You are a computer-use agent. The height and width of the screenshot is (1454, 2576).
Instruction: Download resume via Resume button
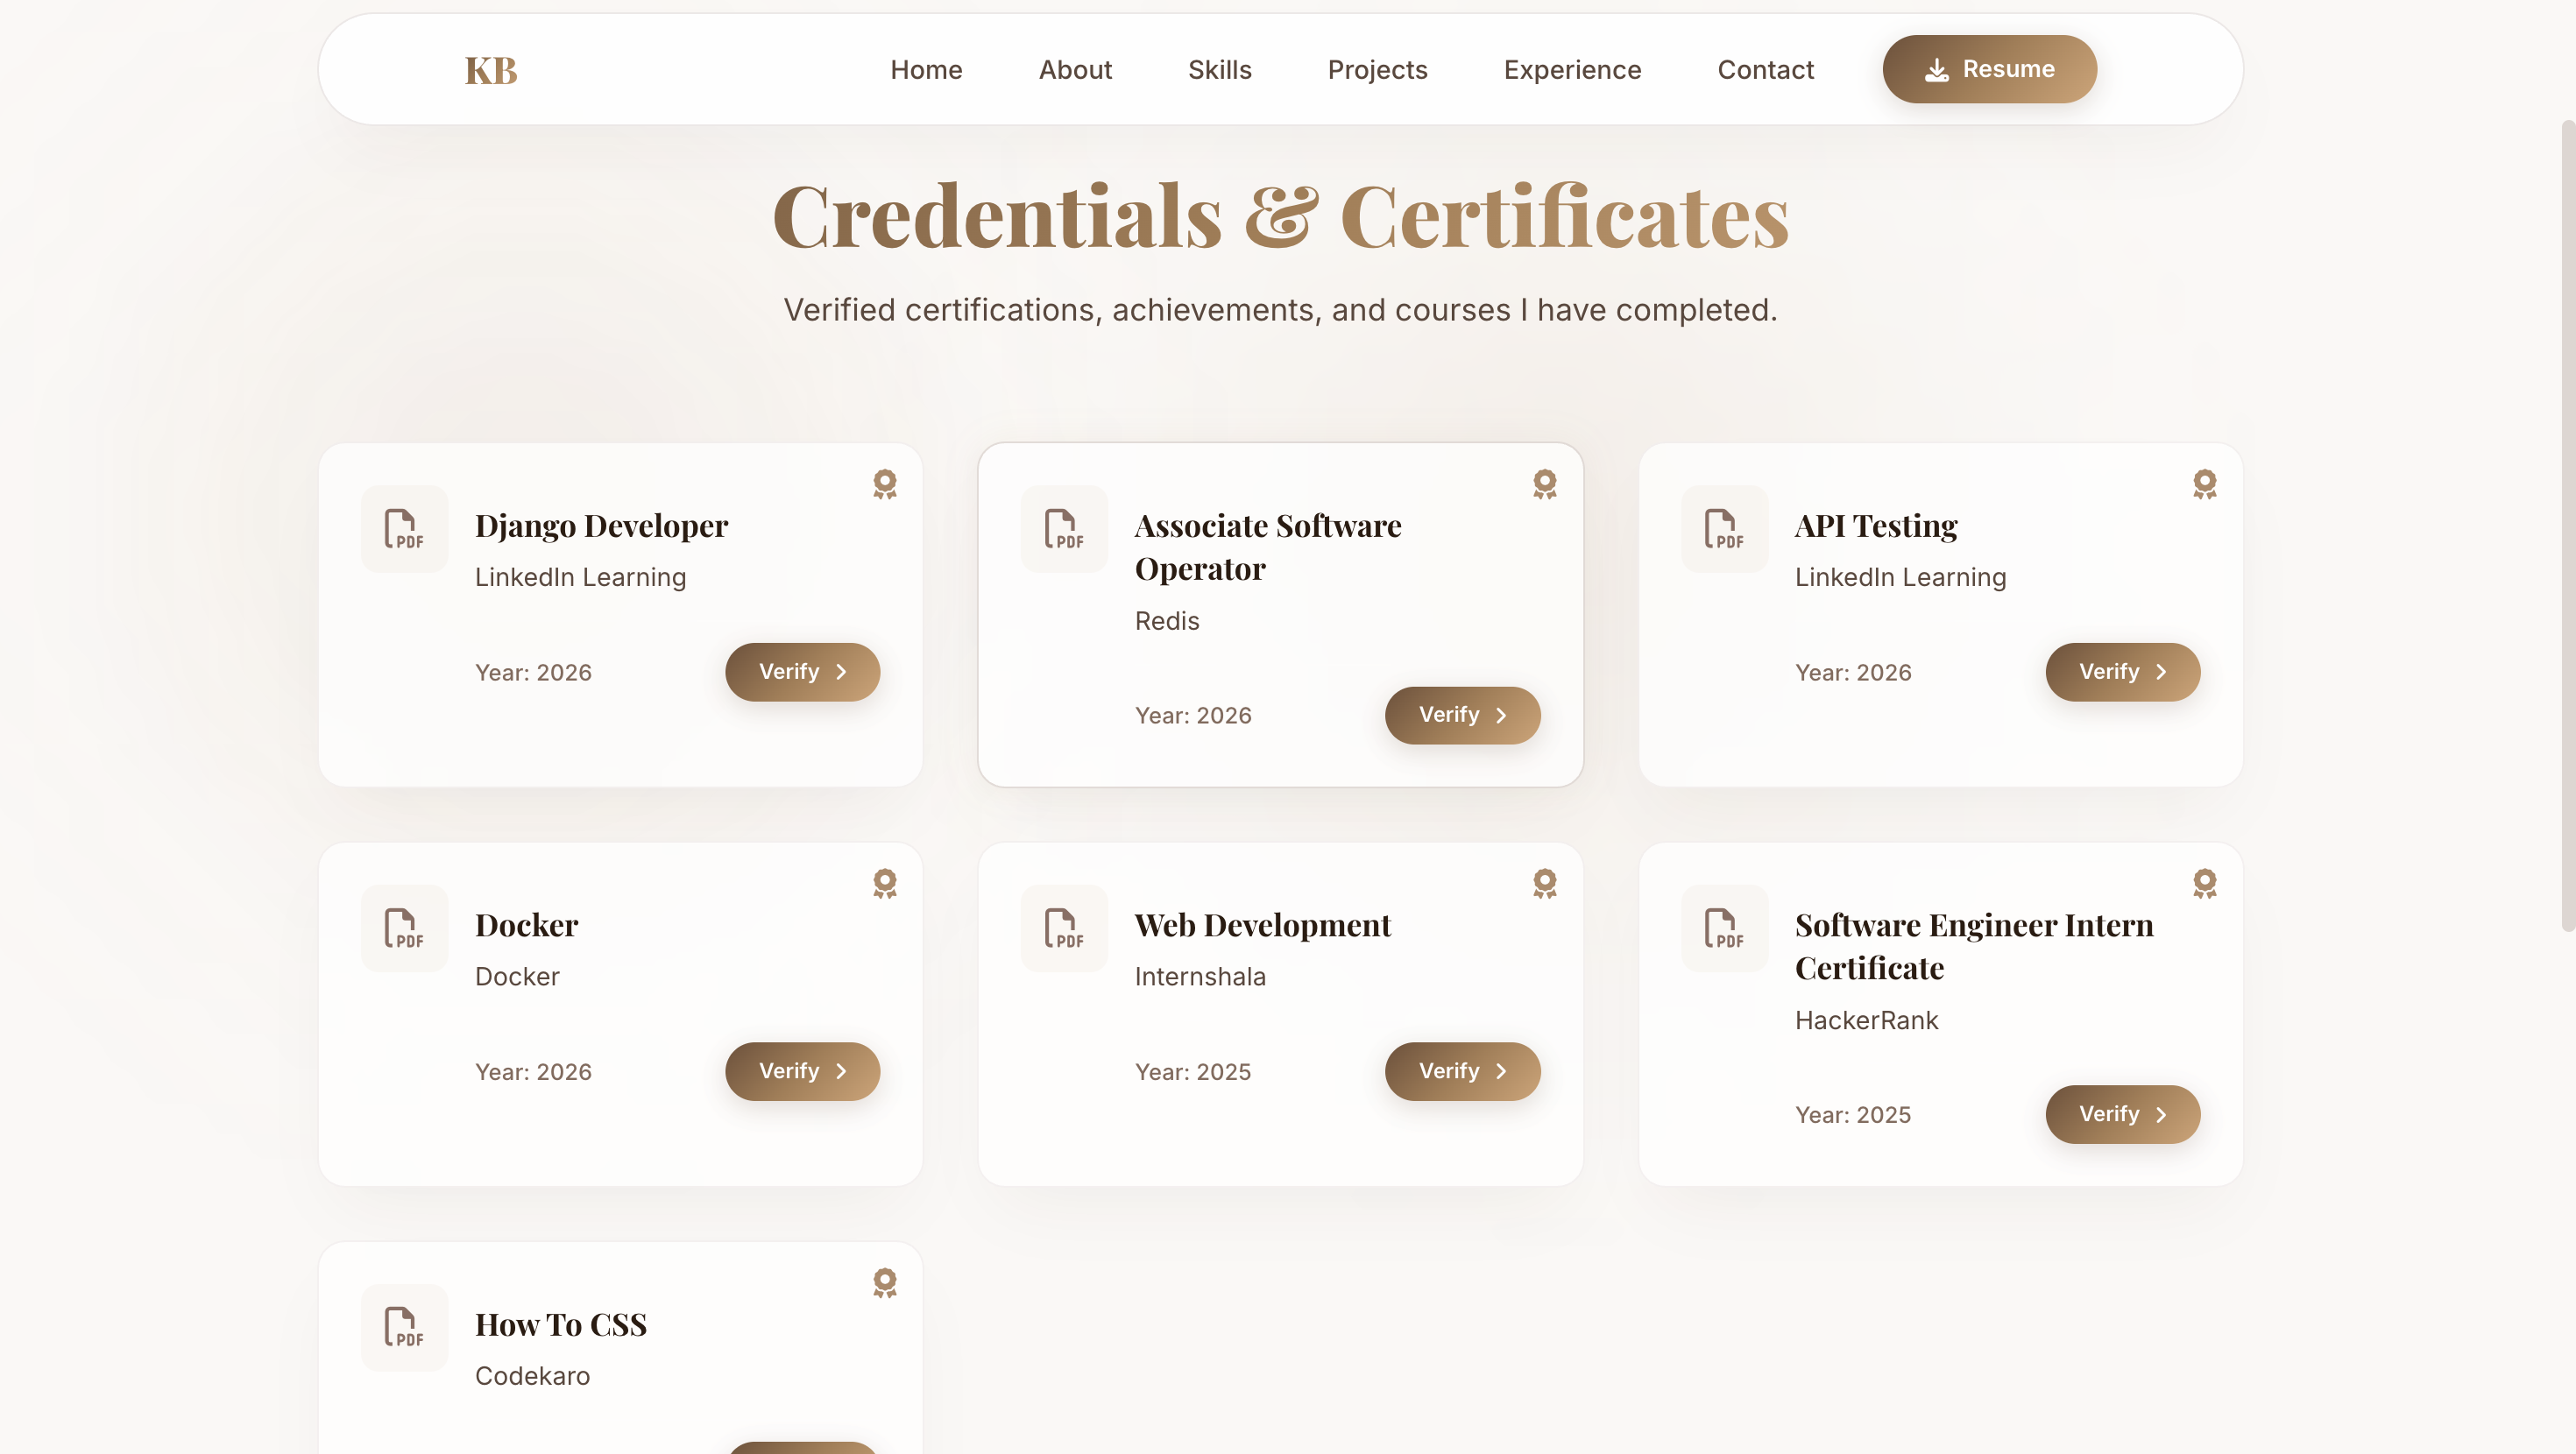click(x=1989, y=69)
